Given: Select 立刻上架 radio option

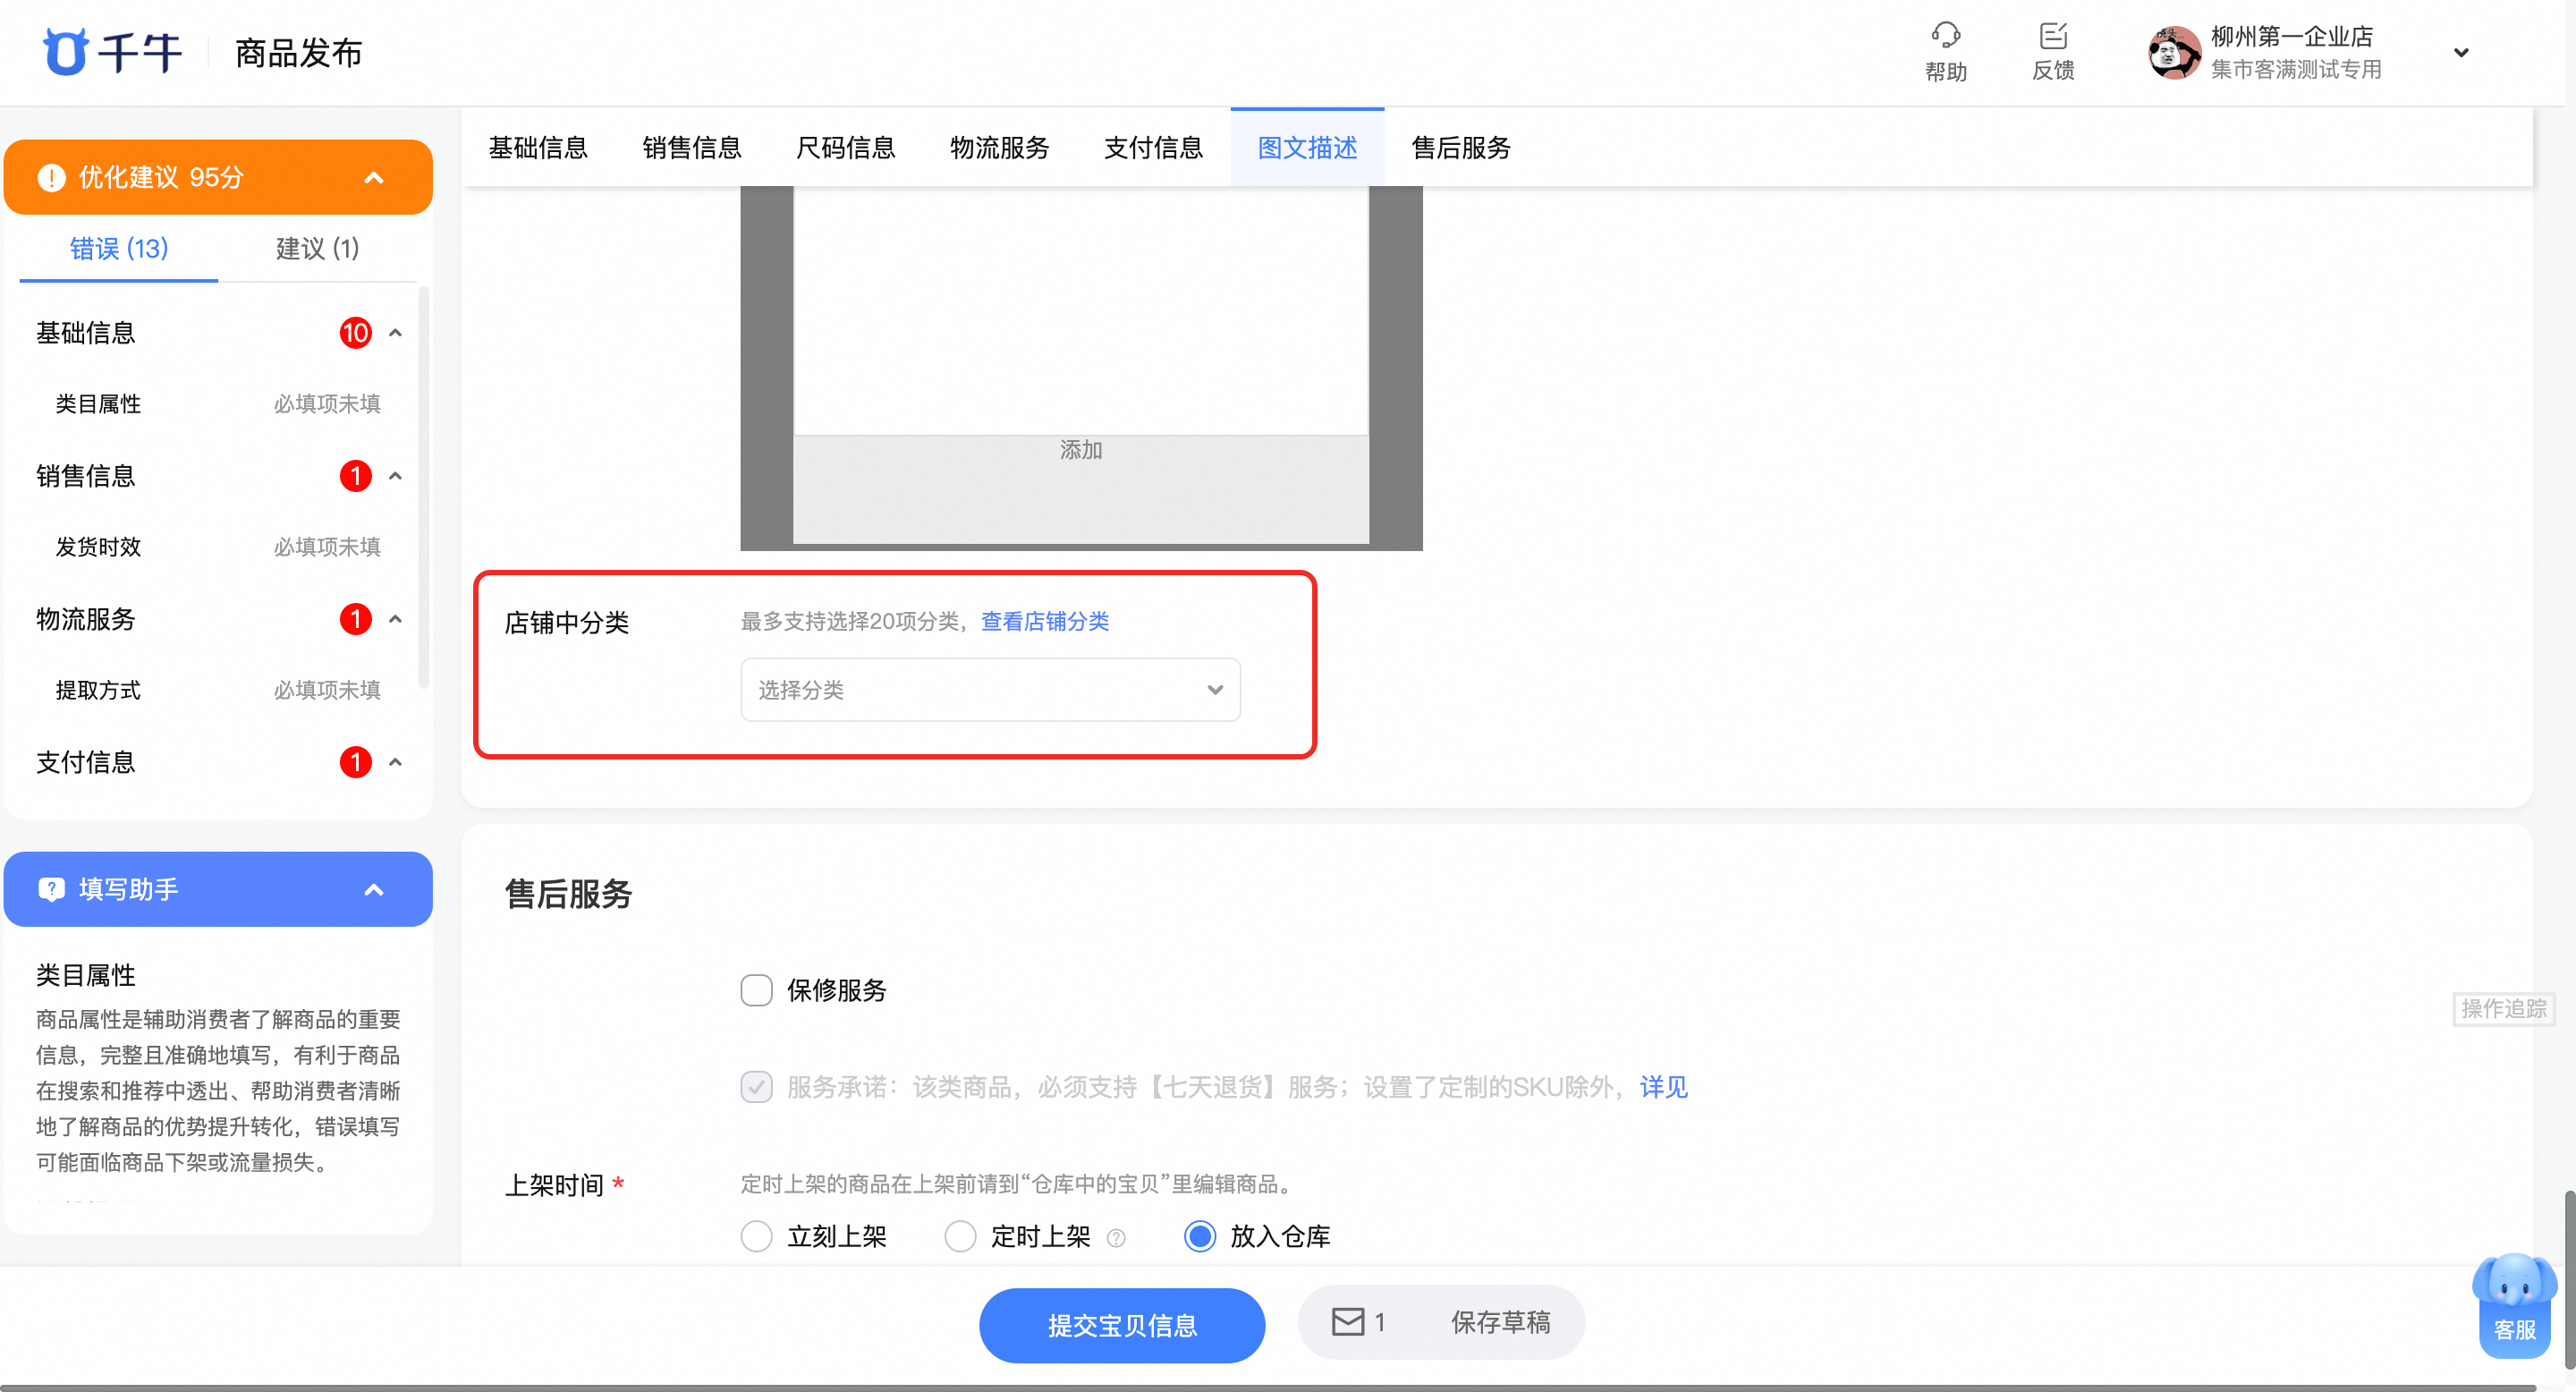Looking at the screenshot, I should (756, 1236).
